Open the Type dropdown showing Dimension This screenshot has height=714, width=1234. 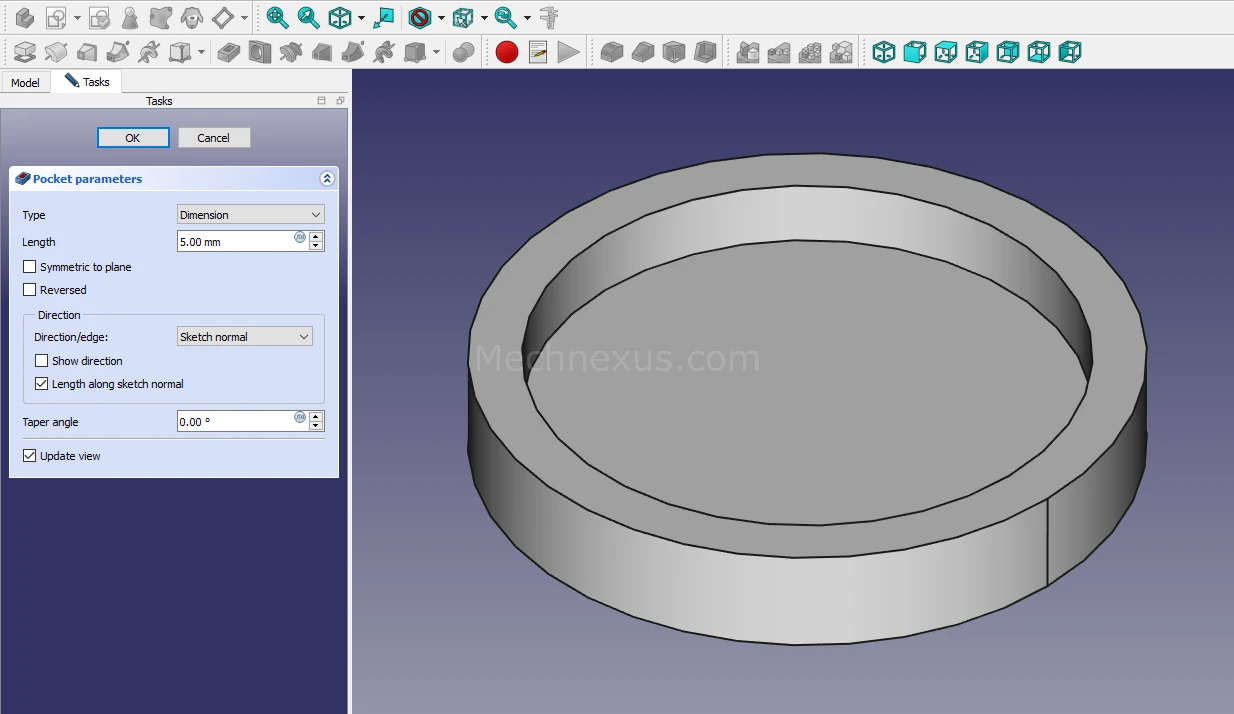[x=250, y=215]
